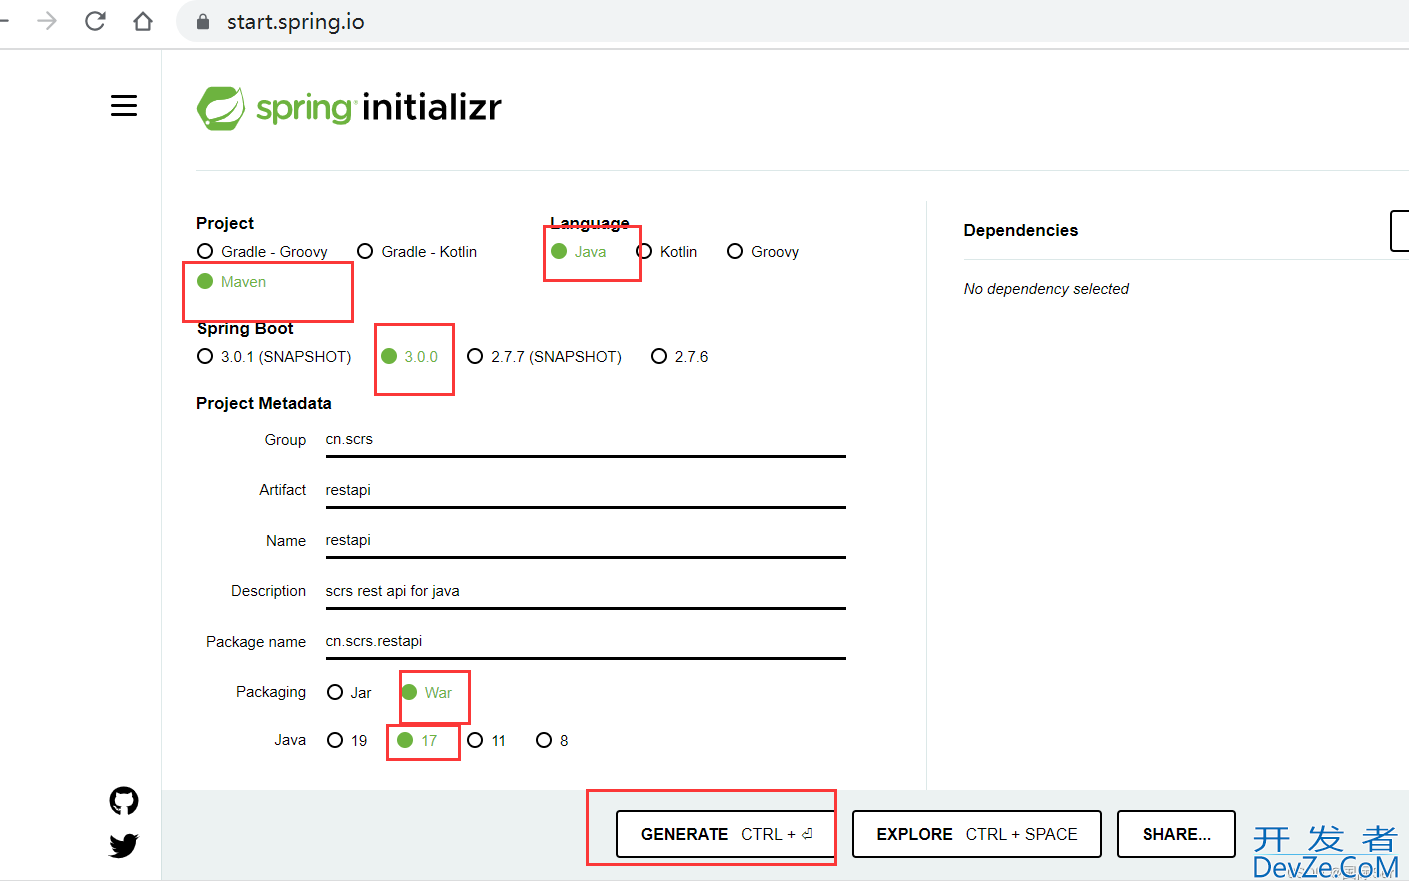Viewport: 1409px width, 889px height.
Task: Click the 'Project' heading
Action: click(225, 223)
